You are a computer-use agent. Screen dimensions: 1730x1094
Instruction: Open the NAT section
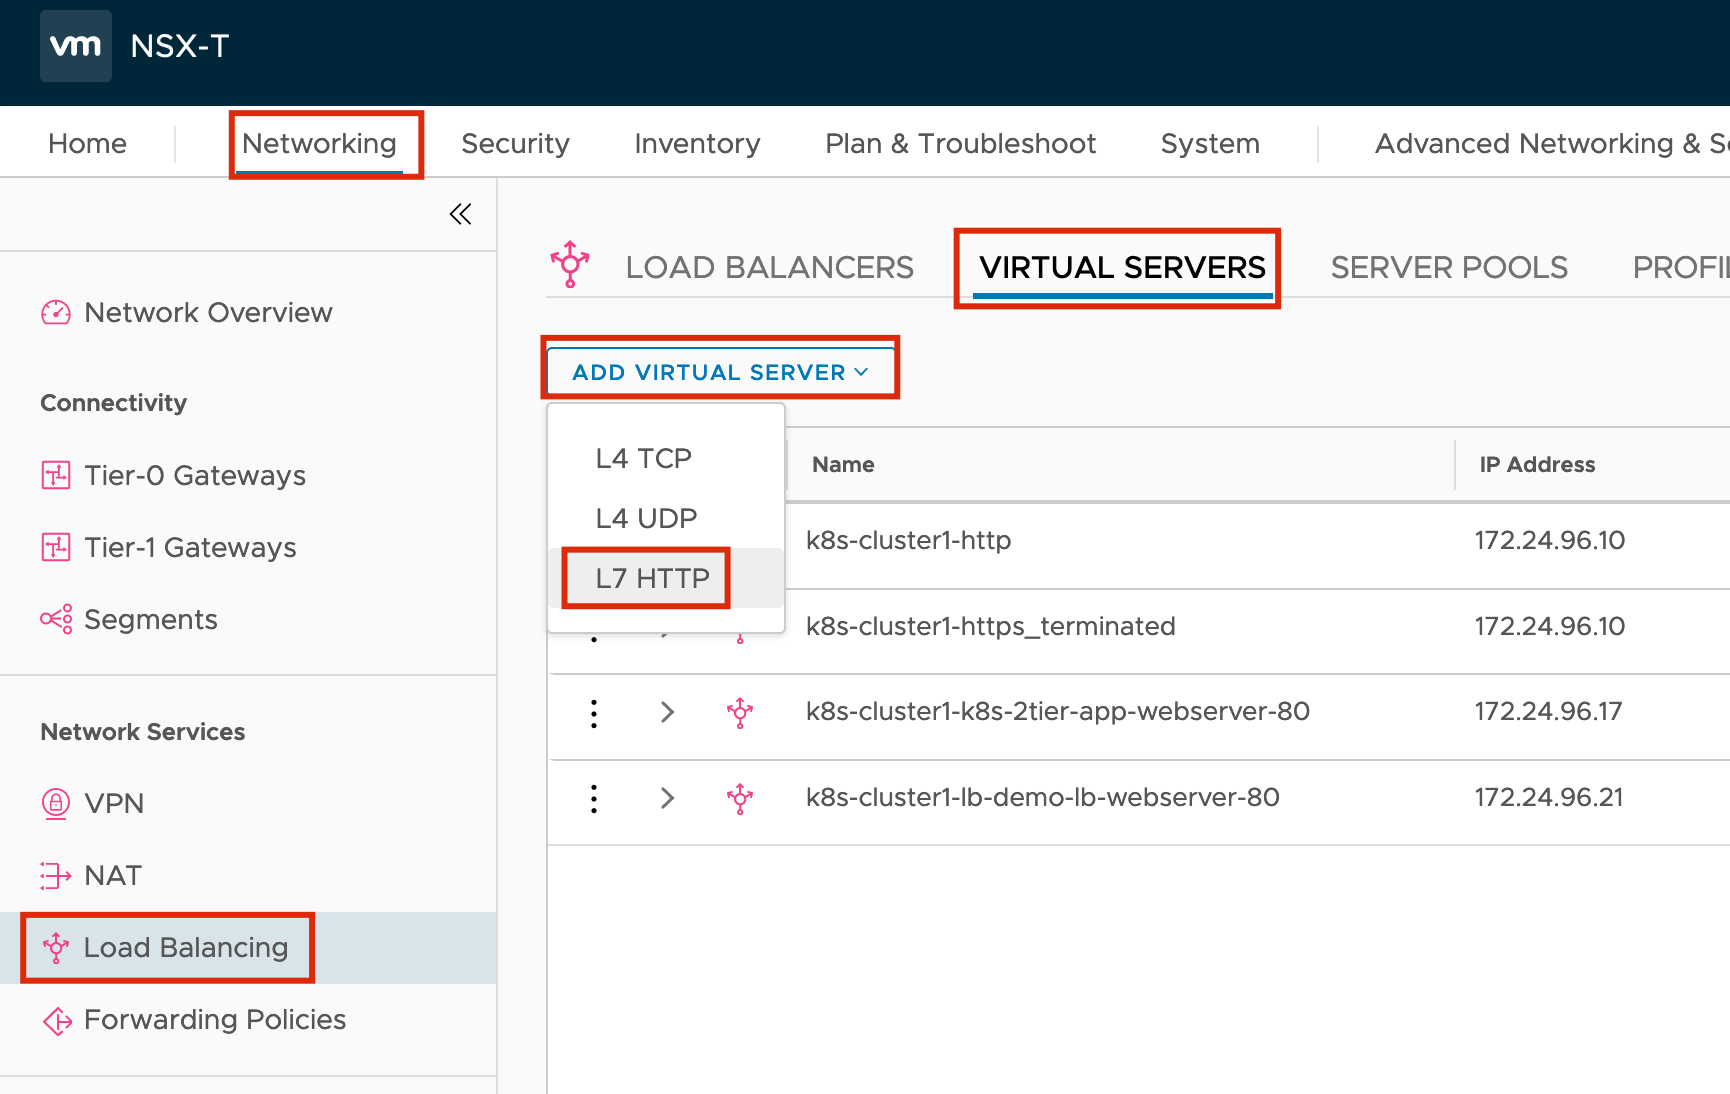(x=113, y=875)
